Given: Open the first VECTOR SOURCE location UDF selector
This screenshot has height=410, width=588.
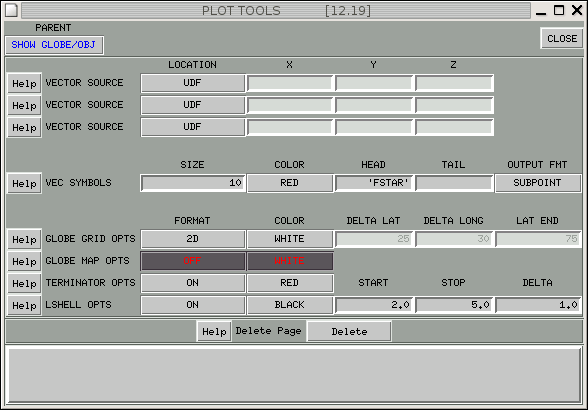Looking at the screenshot, I should coord(193,83).
